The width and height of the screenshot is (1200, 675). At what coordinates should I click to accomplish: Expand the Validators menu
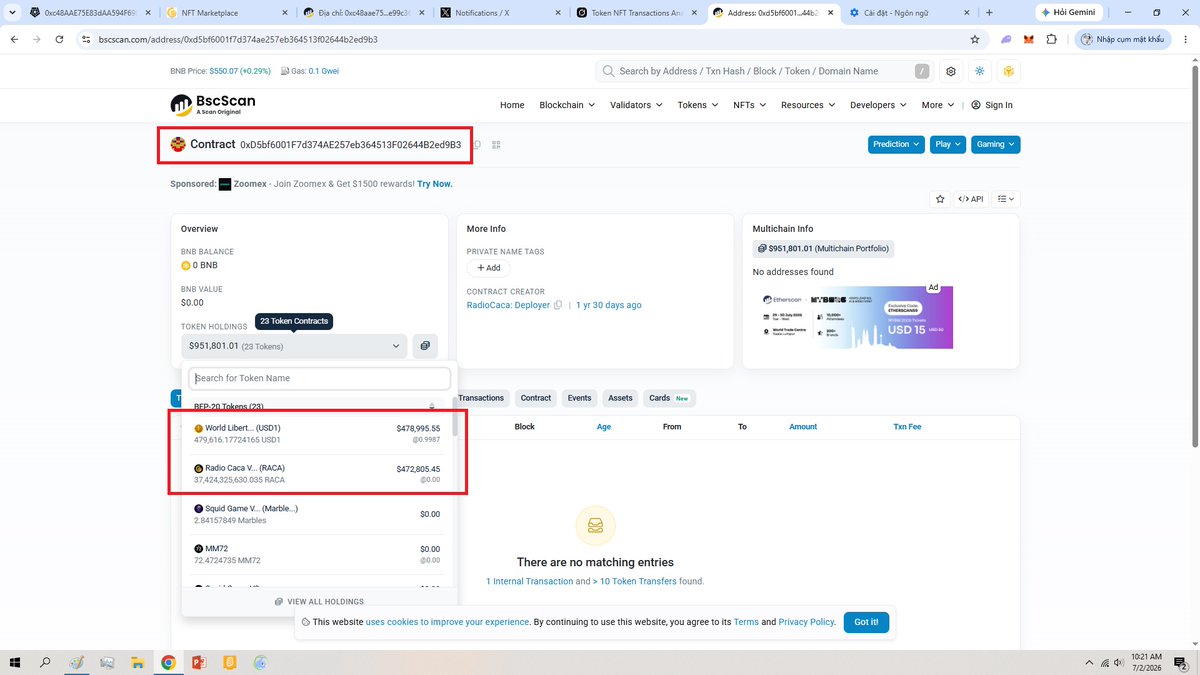636,105
